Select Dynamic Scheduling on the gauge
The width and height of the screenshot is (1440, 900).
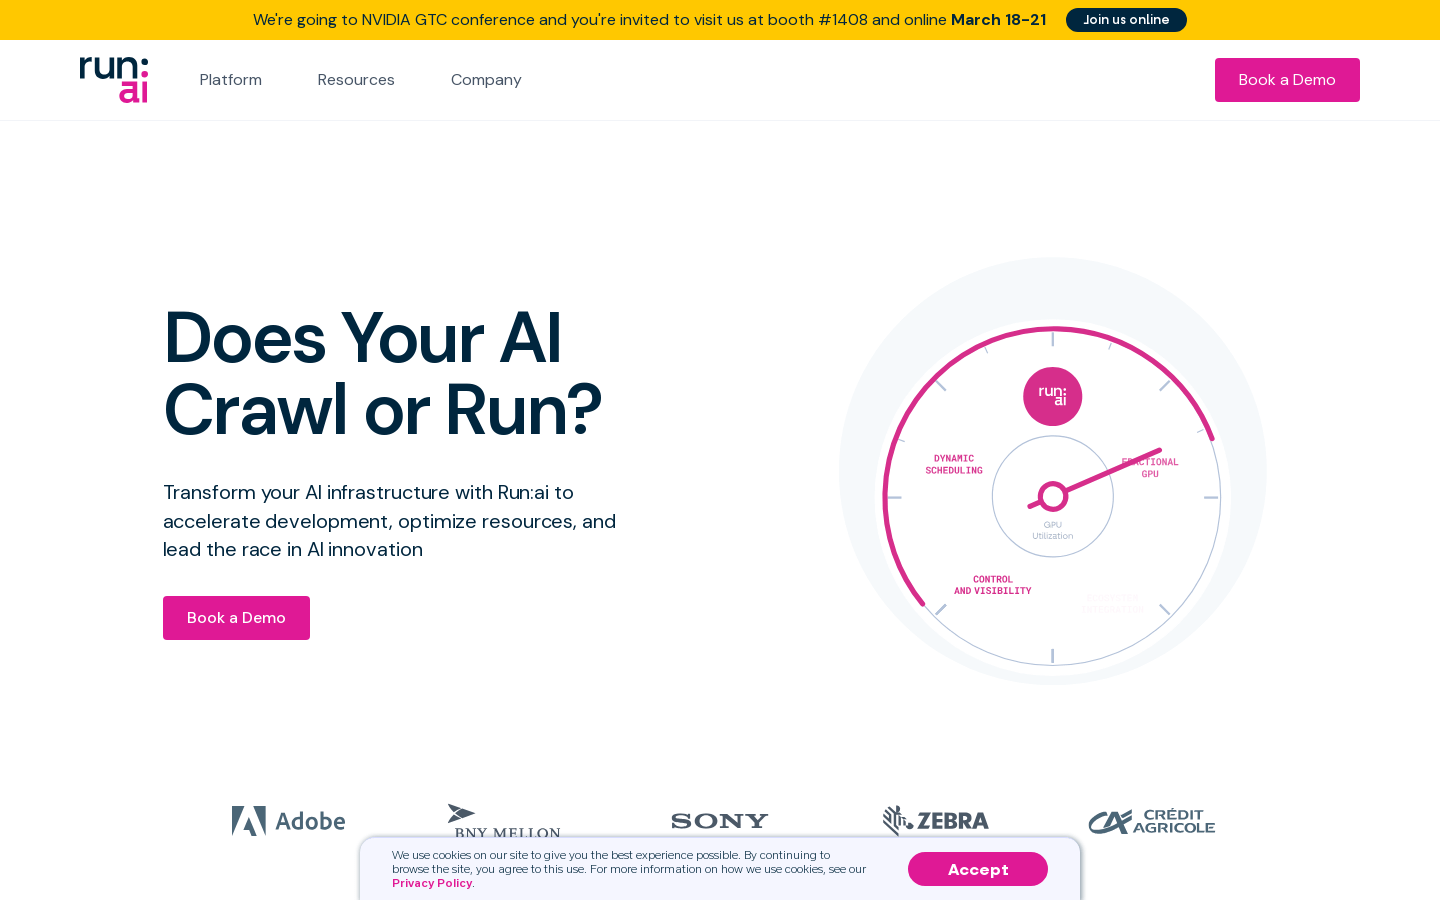[x=953, y=464]
